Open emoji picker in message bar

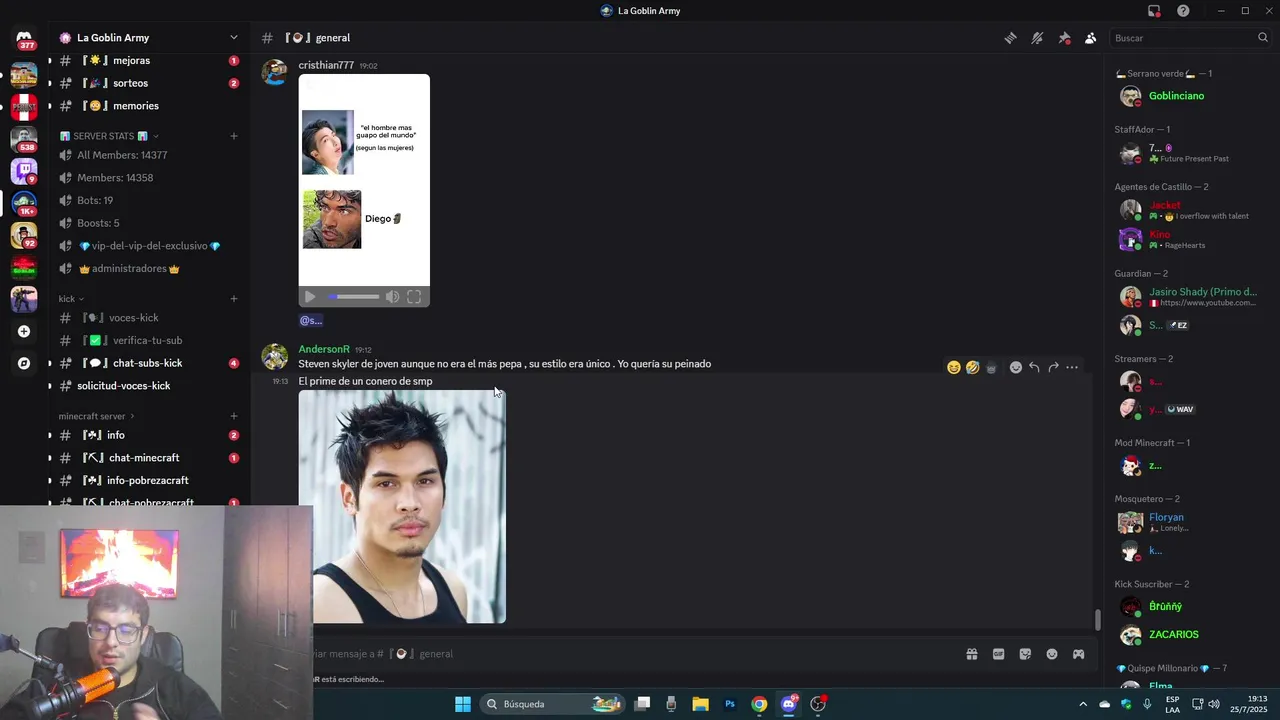pyautogui.click(x=1052, y=654)
